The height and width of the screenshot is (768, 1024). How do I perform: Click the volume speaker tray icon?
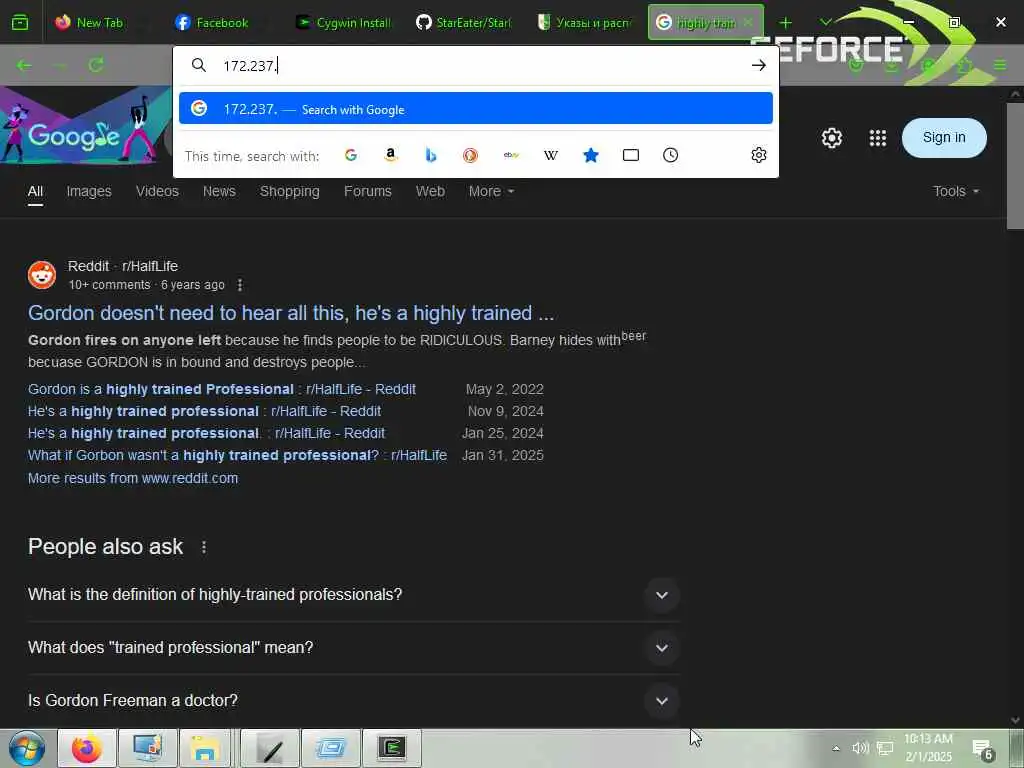coord(860,748)
